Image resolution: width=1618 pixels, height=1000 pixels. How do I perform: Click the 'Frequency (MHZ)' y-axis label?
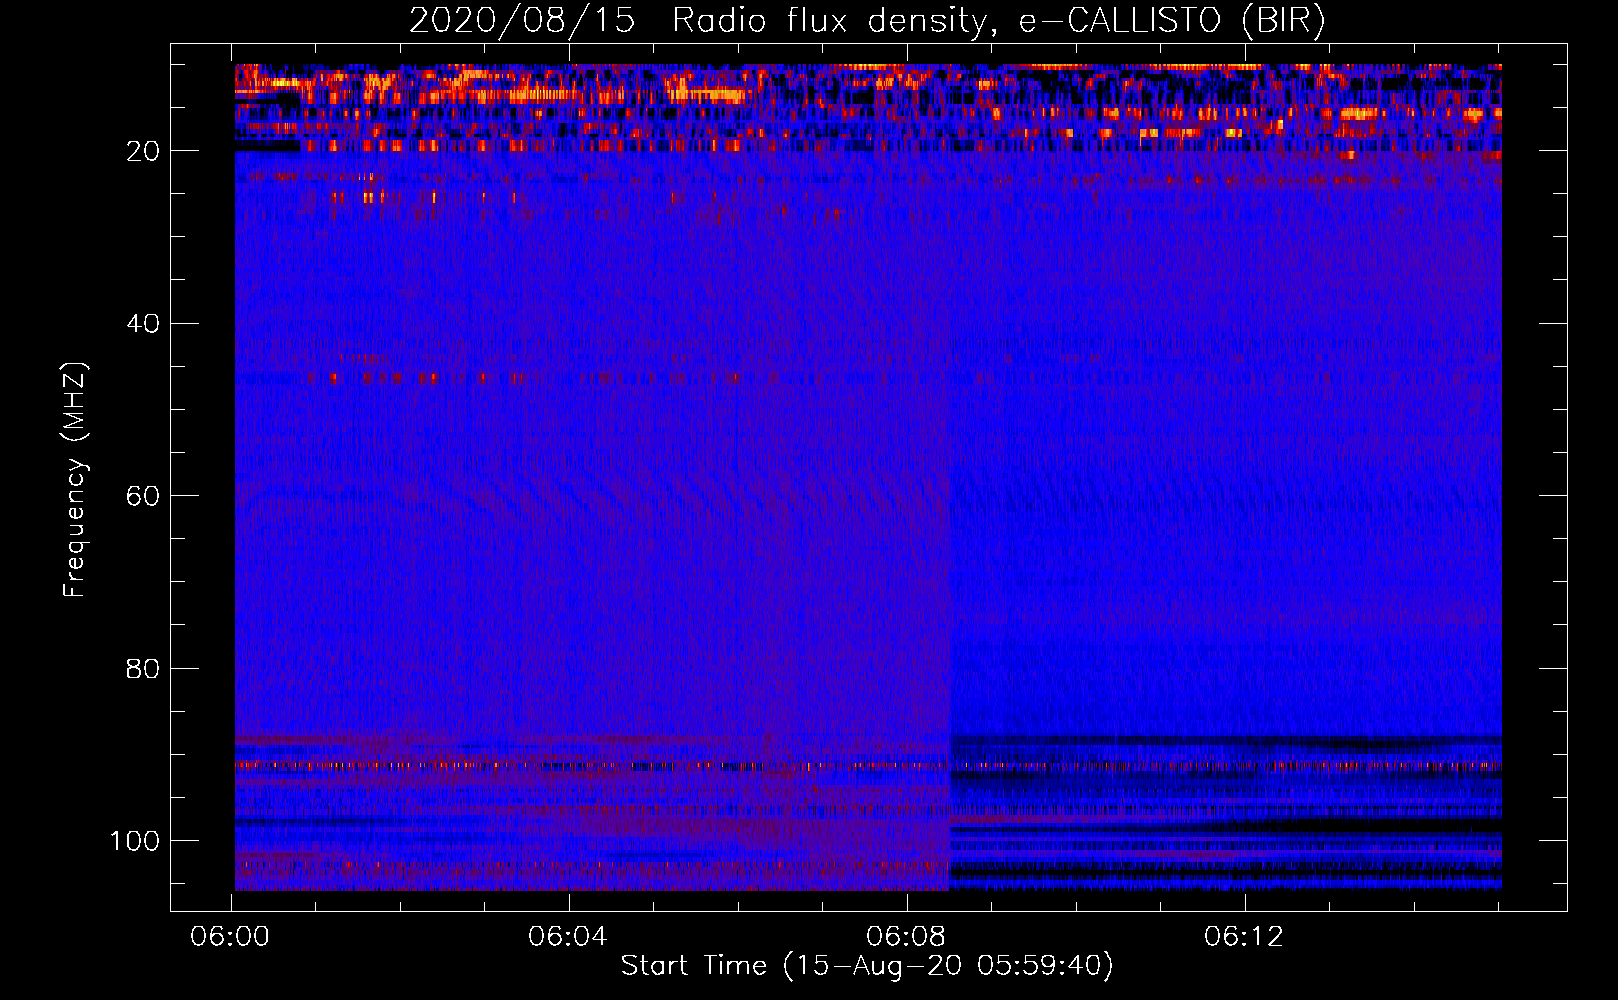point(75,479)
